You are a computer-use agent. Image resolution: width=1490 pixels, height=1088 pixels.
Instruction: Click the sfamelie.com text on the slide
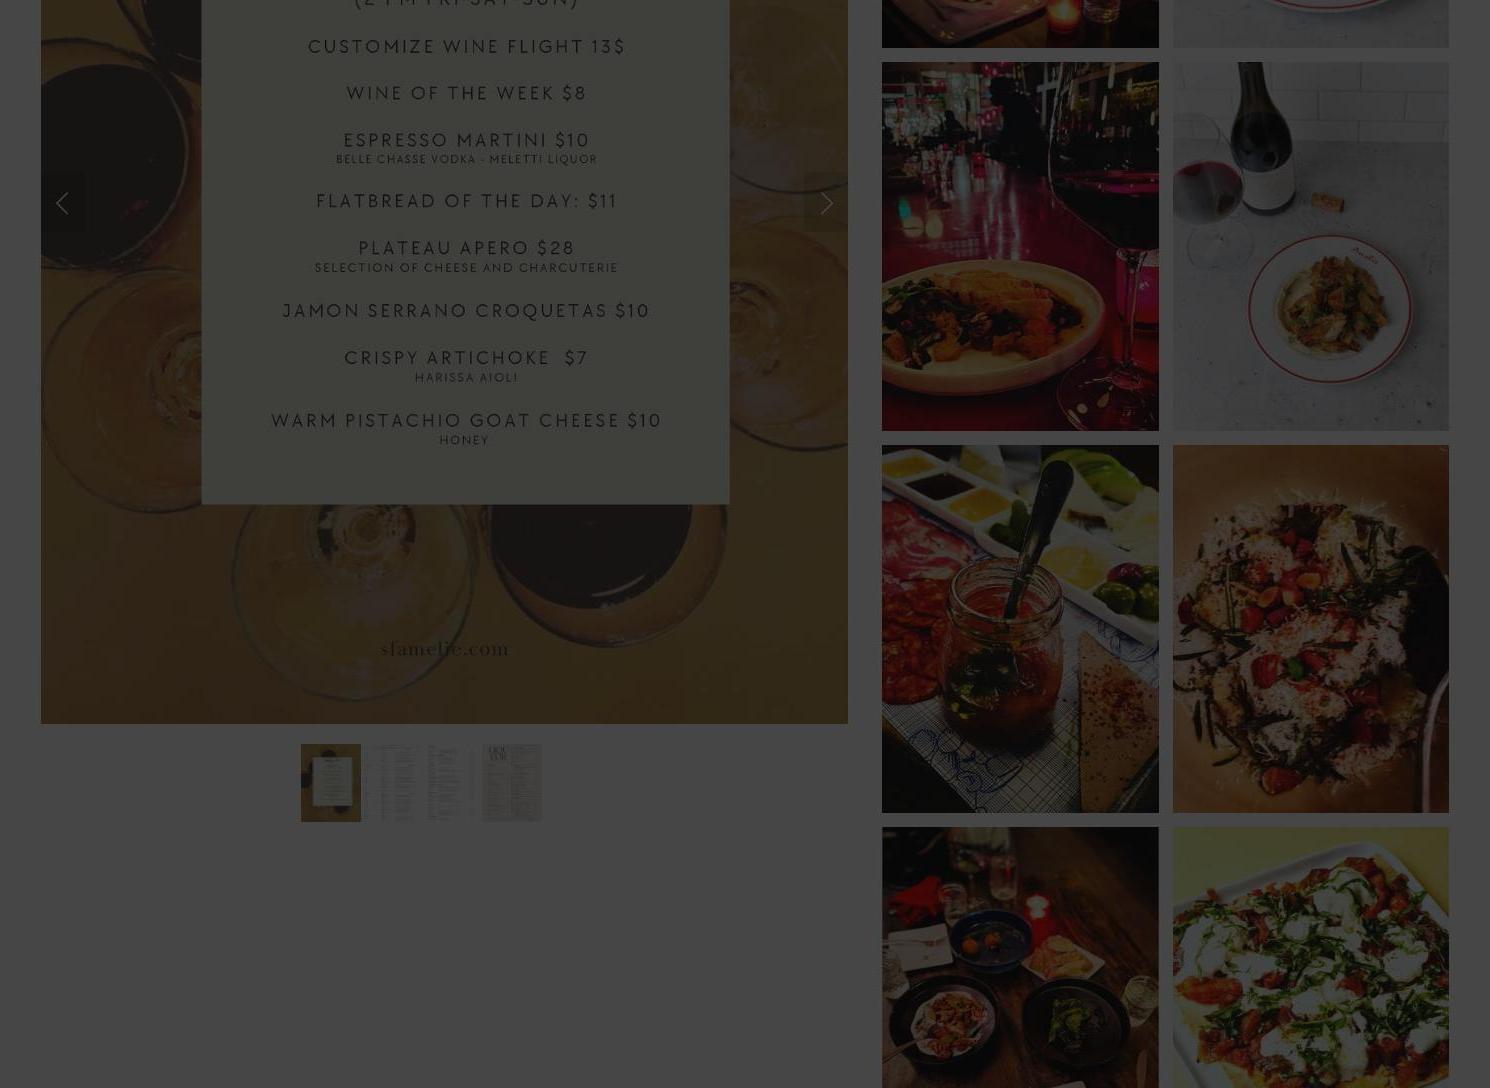click(x=444, y=649)
